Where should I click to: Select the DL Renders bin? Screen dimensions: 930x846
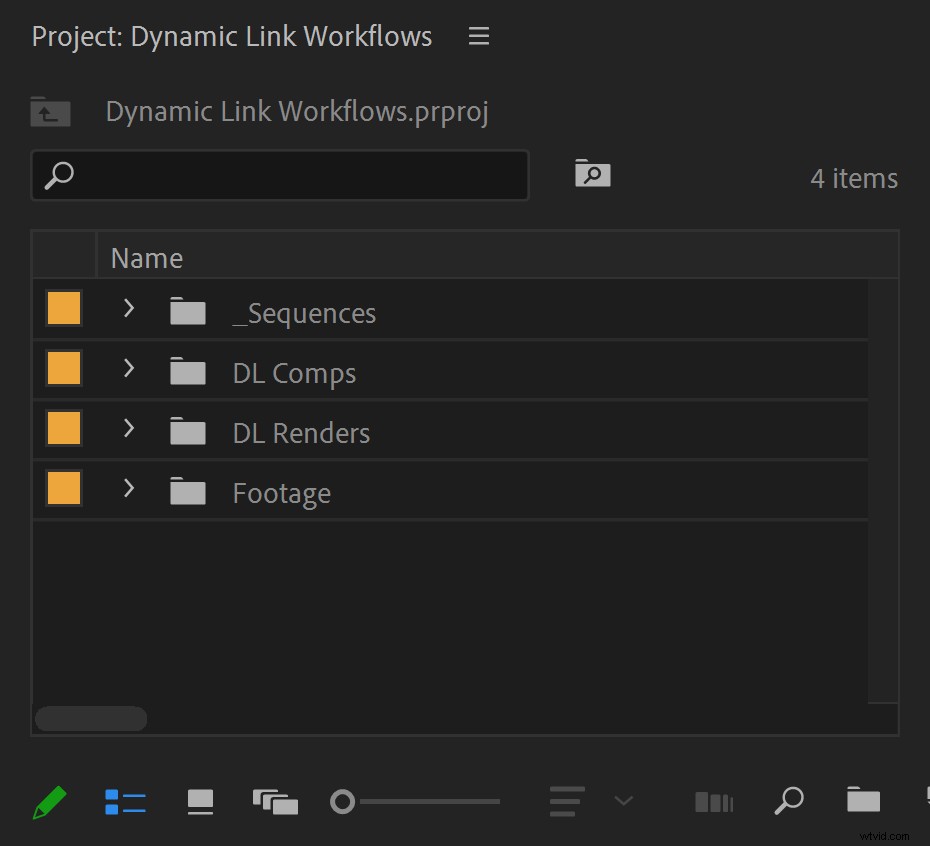[301, 432]
